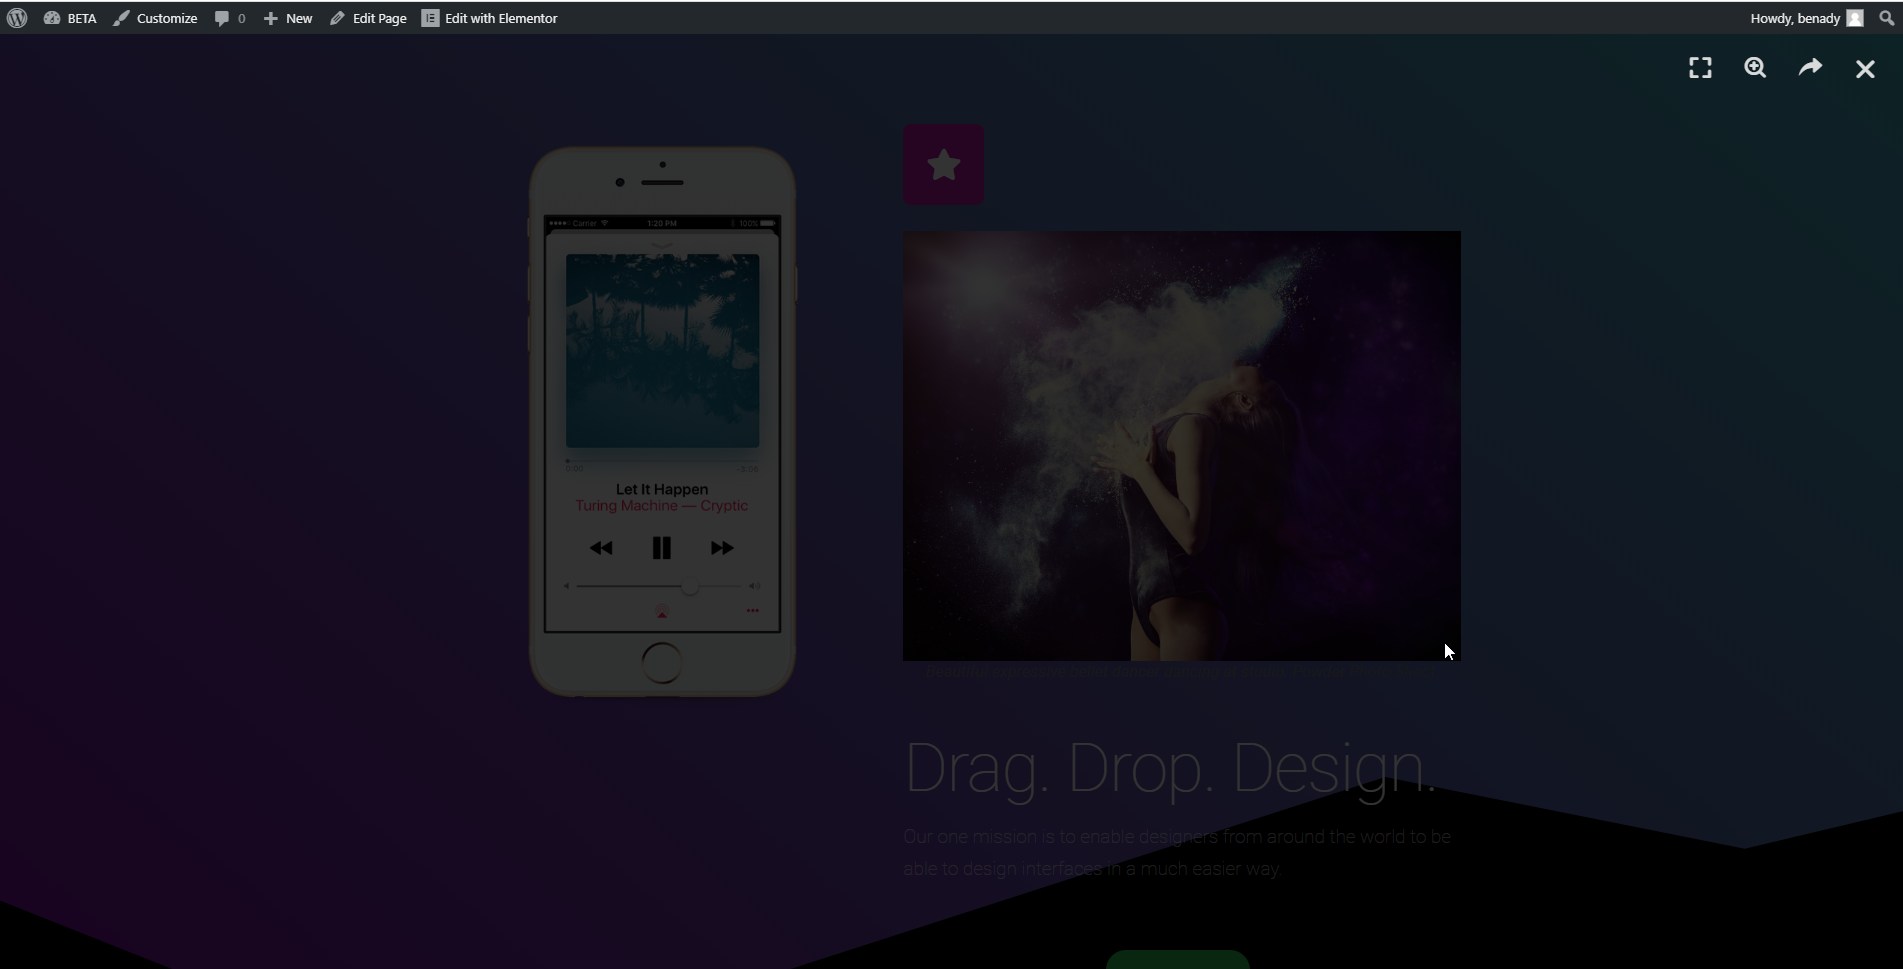
Task: Click the lightbox zoom-in magnifier icon
Action: click(x=1755, y=68)
